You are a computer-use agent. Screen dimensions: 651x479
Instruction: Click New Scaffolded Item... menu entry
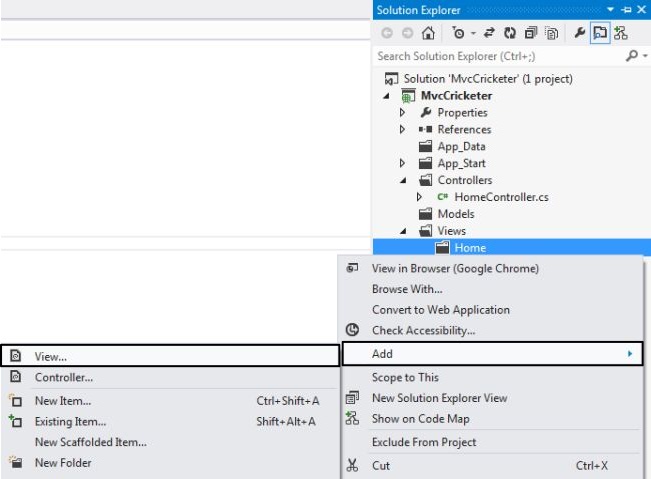90,442
